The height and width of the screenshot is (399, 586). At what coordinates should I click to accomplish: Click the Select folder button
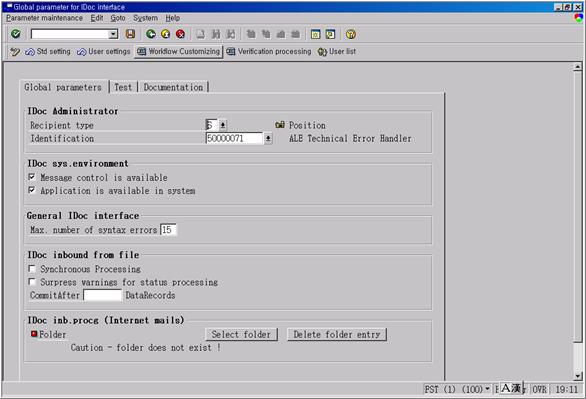241,334
